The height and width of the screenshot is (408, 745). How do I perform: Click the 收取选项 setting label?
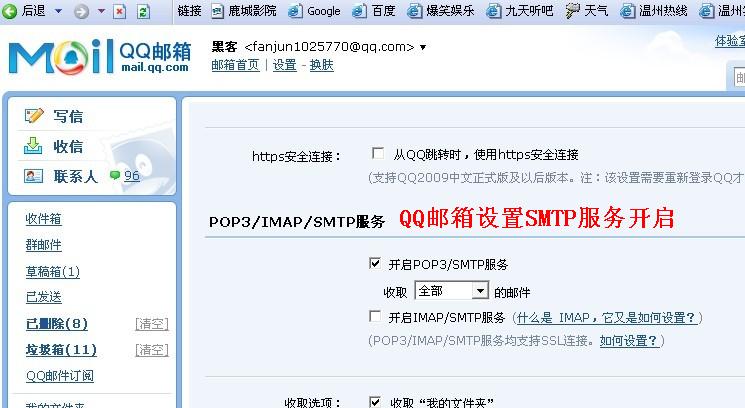(x=312, y=403)
